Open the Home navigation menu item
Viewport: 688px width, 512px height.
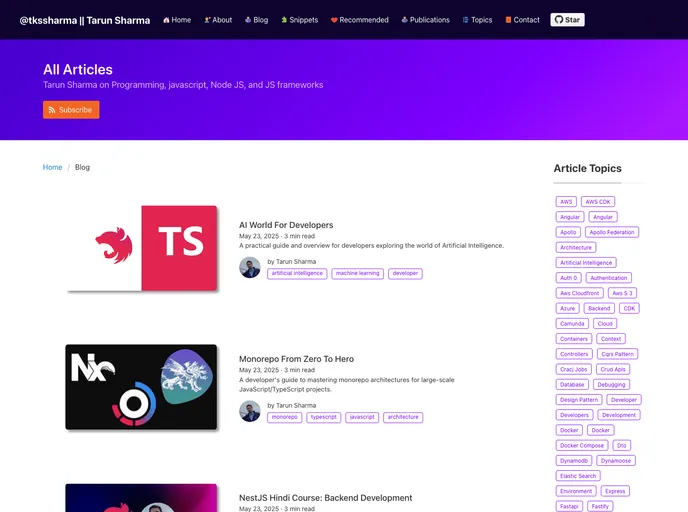(177, 20)
